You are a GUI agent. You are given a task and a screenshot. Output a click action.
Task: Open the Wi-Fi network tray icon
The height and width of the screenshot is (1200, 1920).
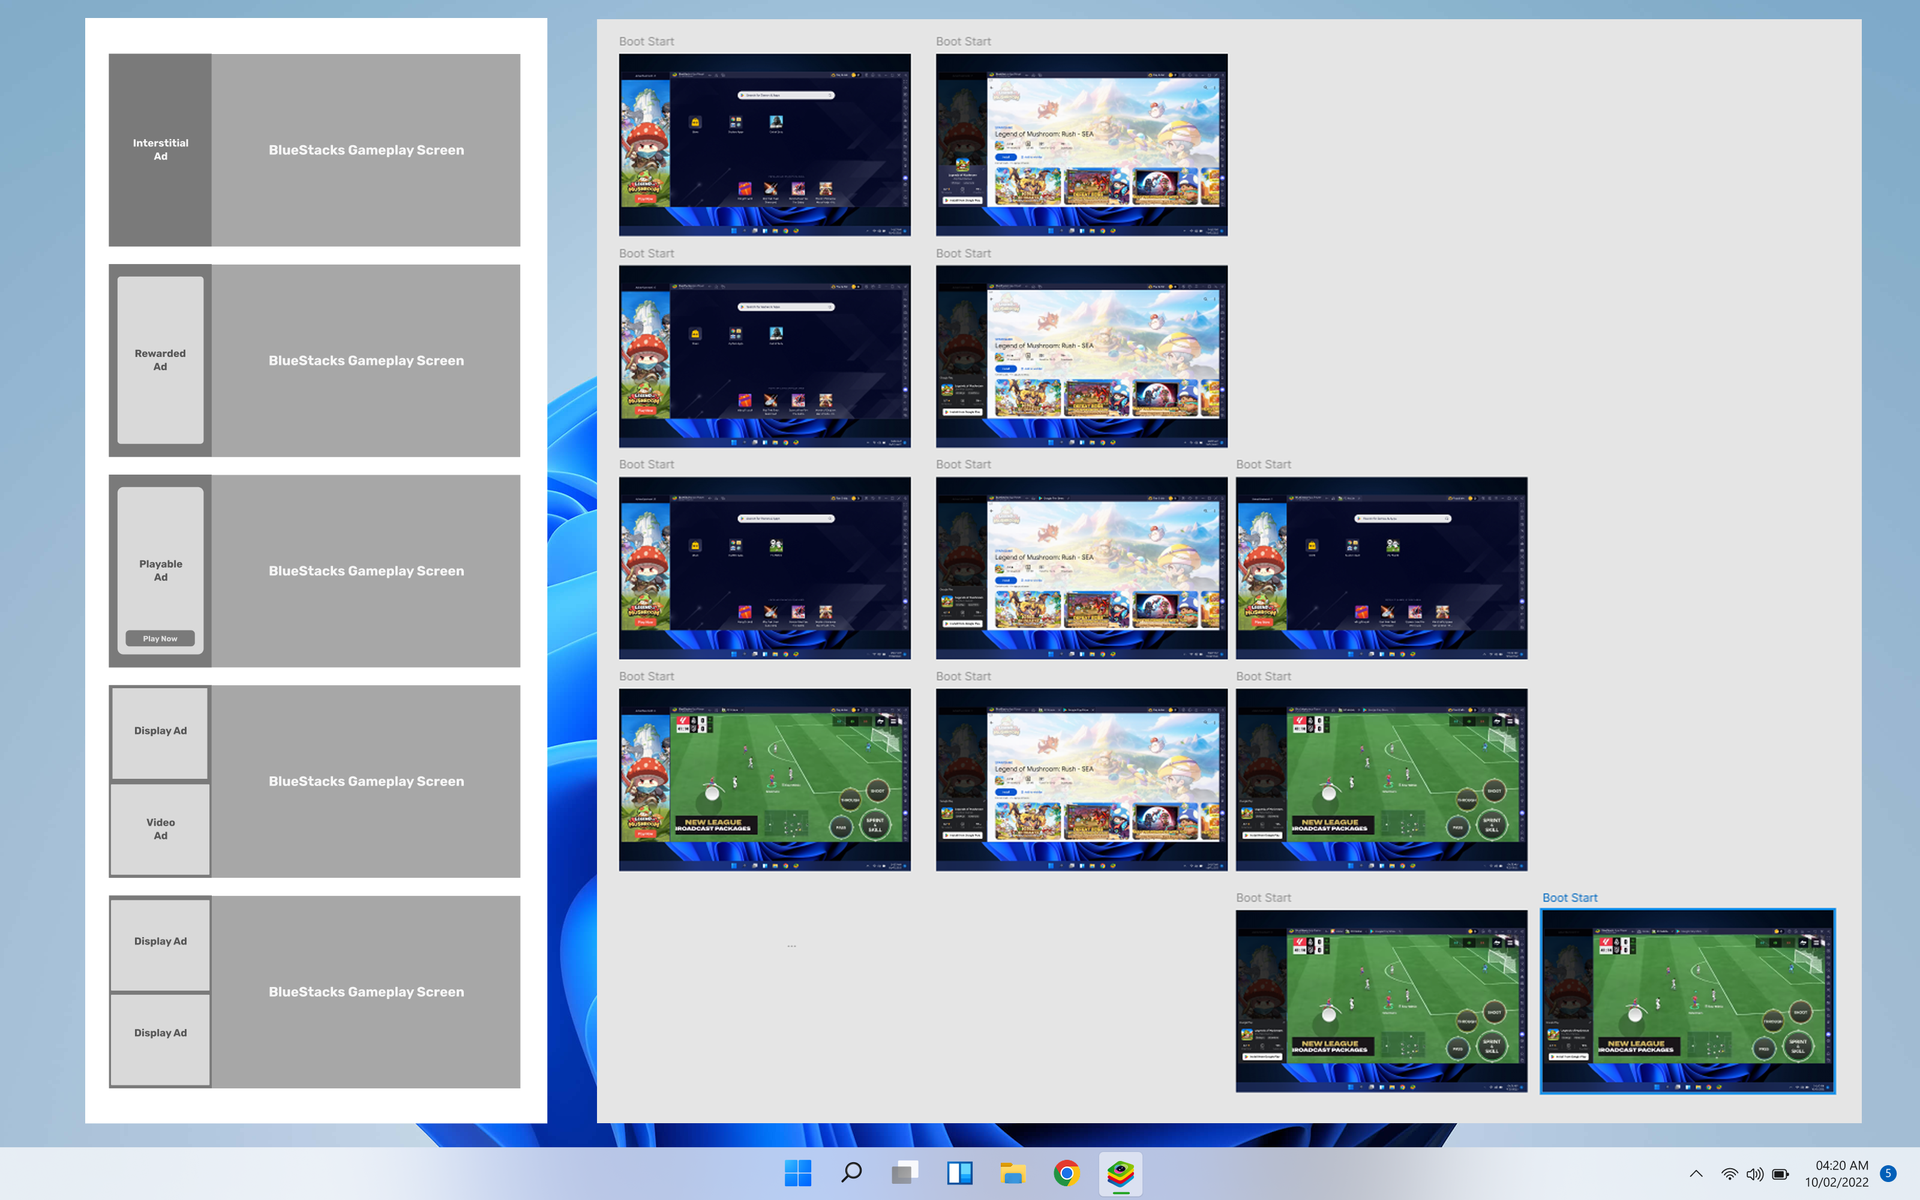tap(1729, 1174)
